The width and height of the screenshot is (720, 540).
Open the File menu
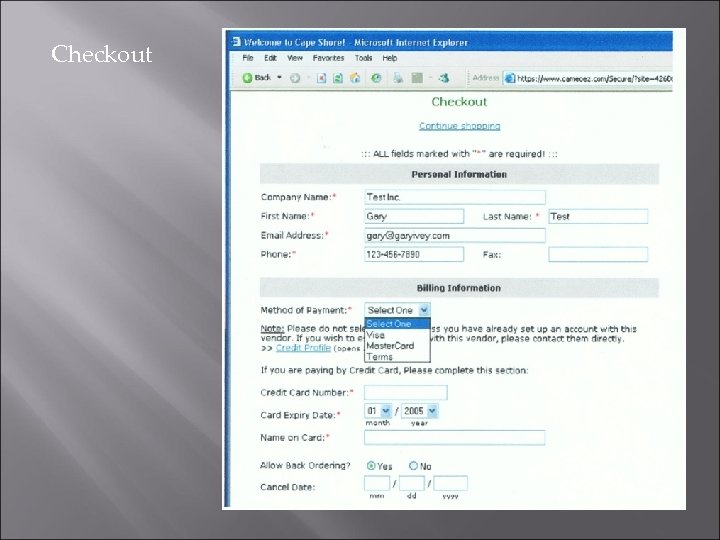click(248, 58)
